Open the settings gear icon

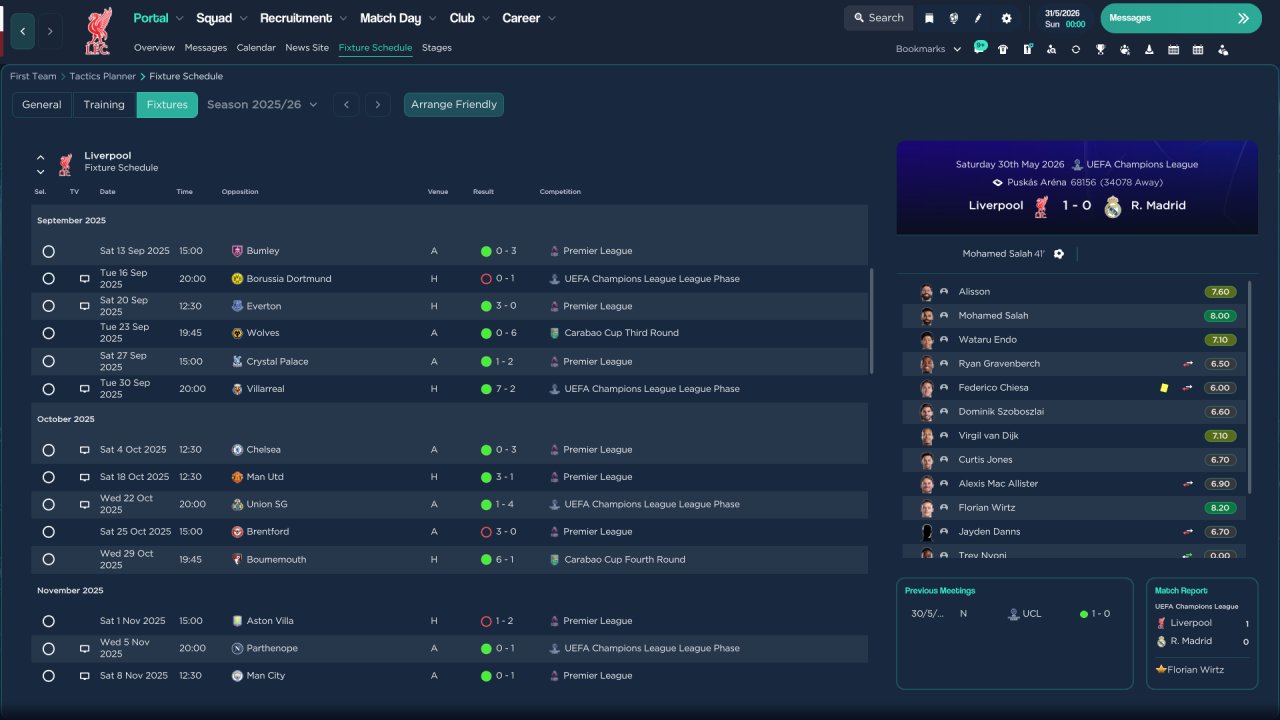click(x=1006, y=18)
